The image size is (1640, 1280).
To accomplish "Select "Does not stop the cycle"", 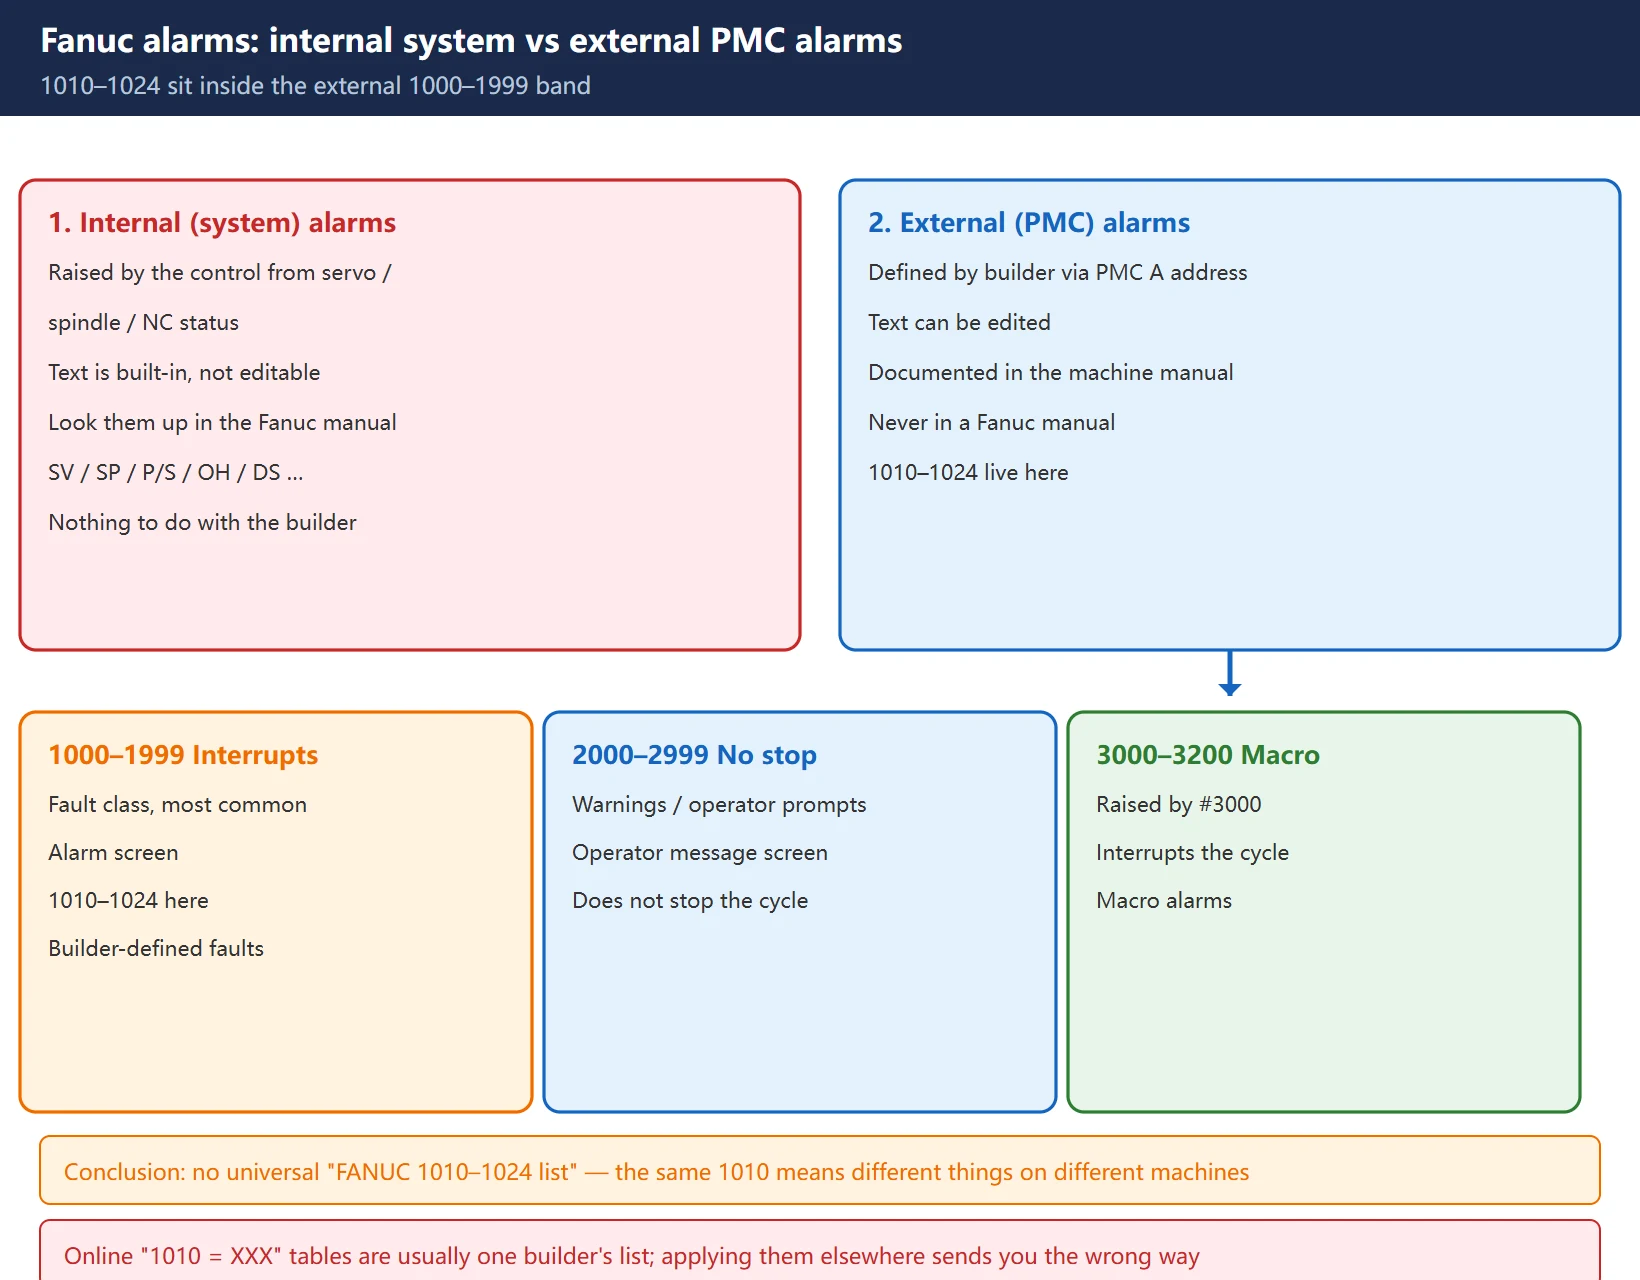I will tap(690, 901).
